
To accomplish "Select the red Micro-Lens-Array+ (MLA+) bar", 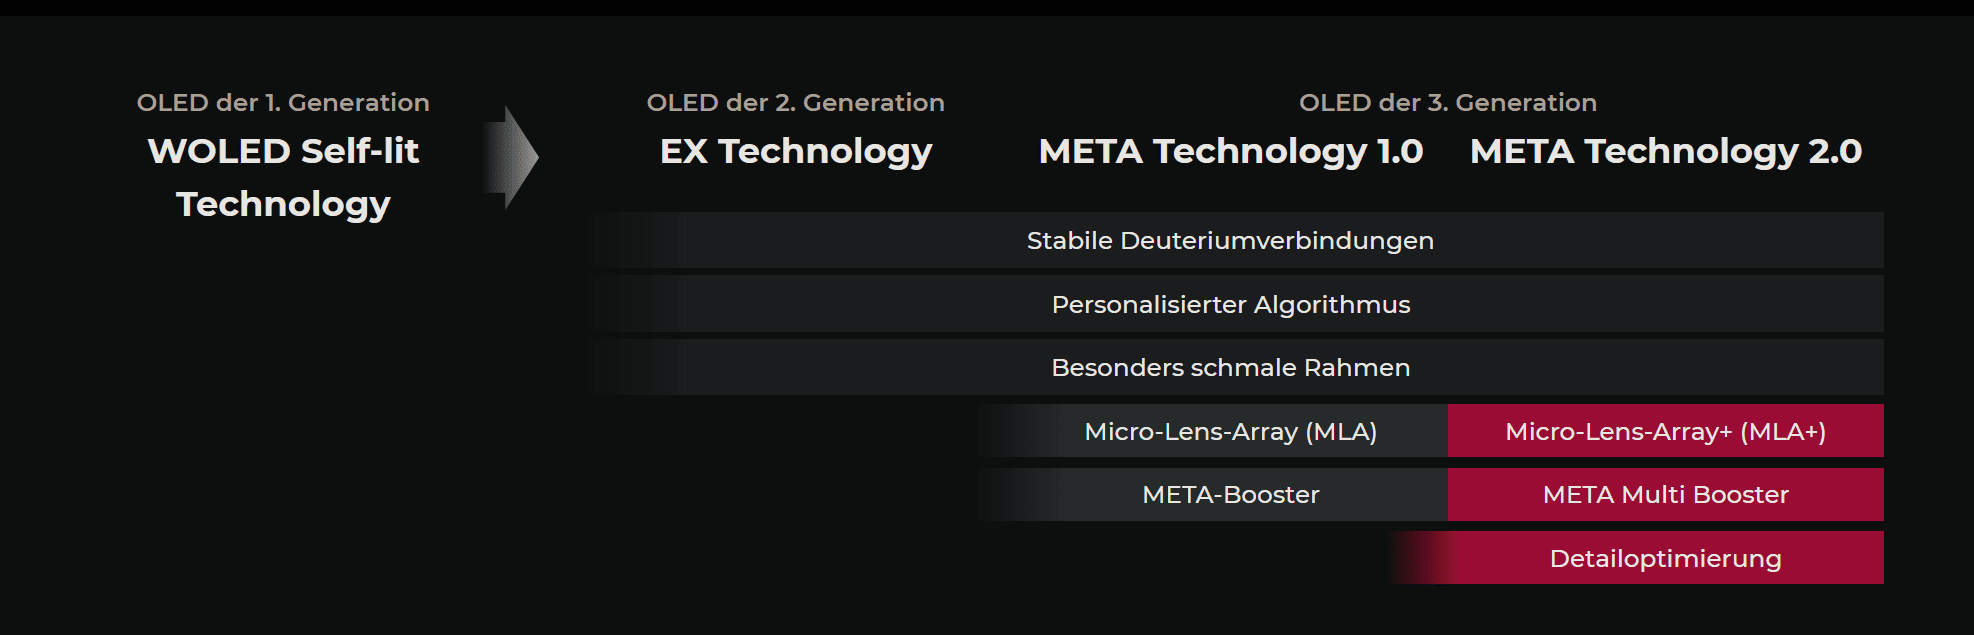I will 1666,431.
